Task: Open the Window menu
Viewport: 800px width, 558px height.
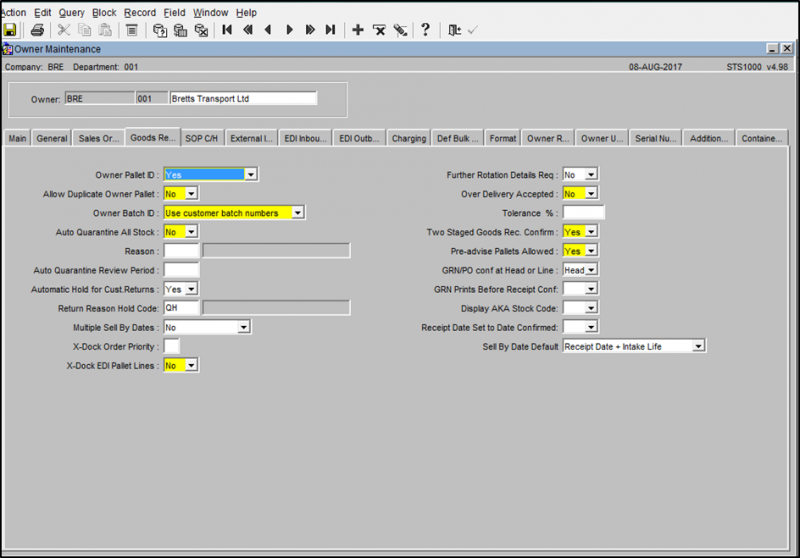Action: point(210,12)
